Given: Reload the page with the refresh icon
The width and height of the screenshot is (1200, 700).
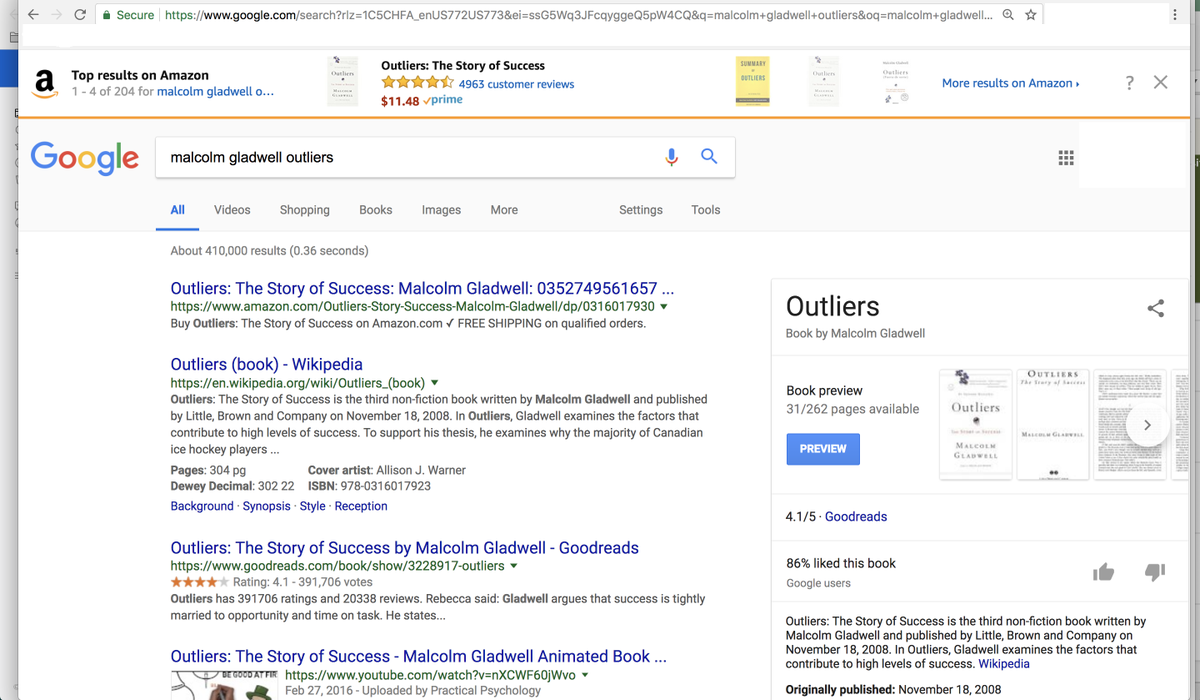Looking at the screenshot, I should (x=80, y=15).
